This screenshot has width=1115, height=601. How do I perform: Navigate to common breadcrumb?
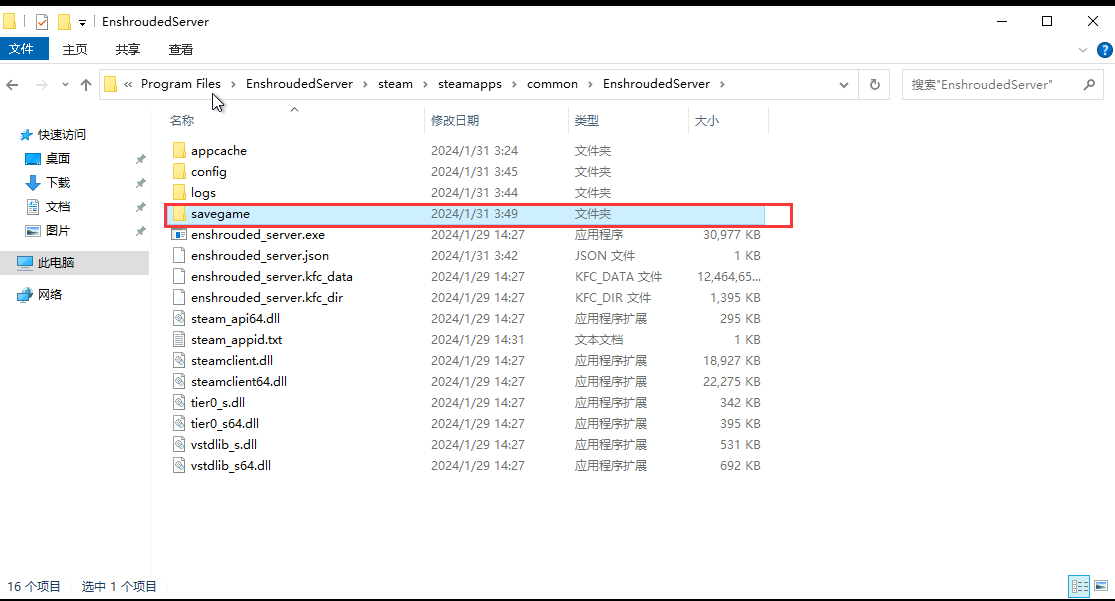pyautogui.click(x=553, y=84)
